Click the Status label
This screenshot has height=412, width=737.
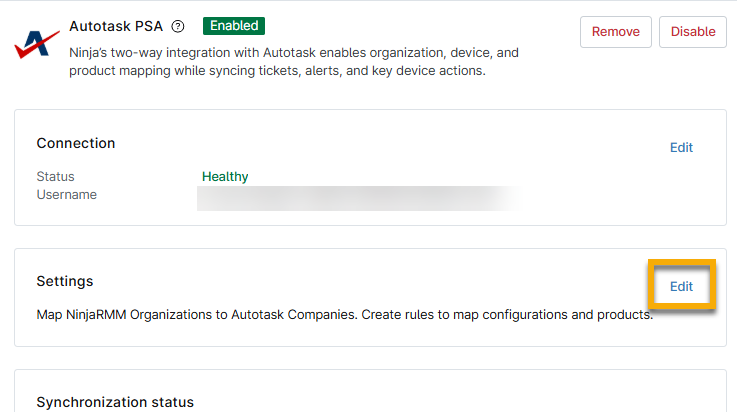tap(55, 177)
